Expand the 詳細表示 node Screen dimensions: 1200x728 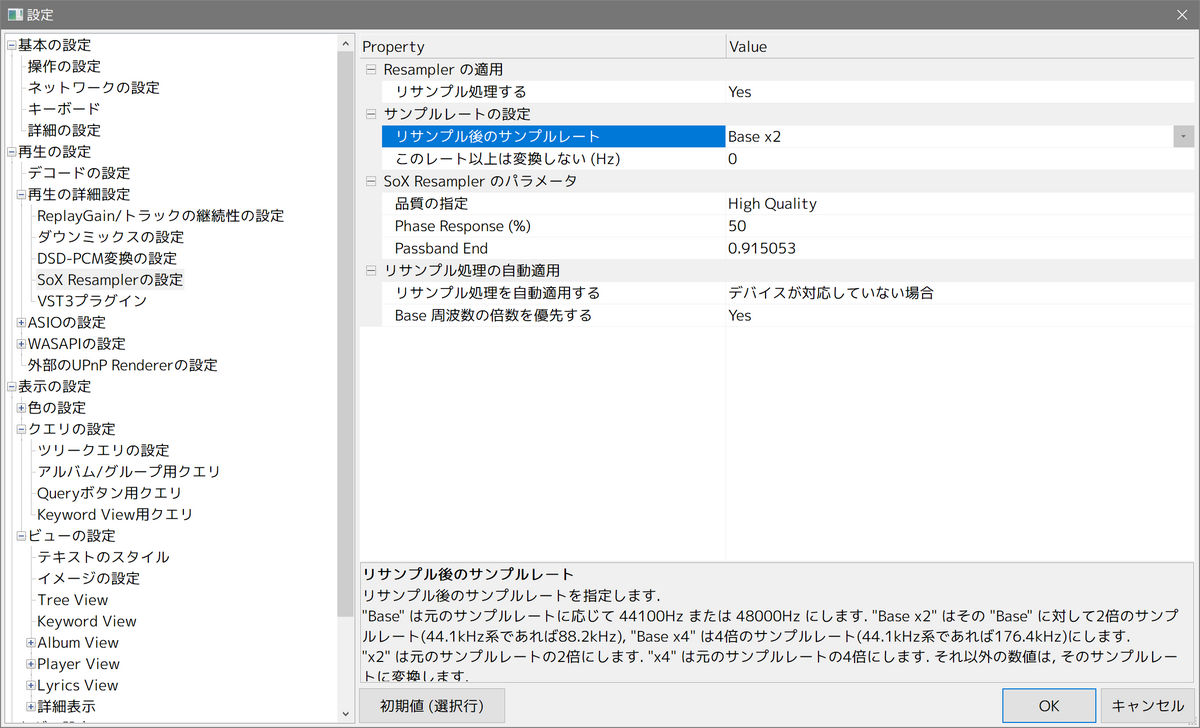(31, 707)
